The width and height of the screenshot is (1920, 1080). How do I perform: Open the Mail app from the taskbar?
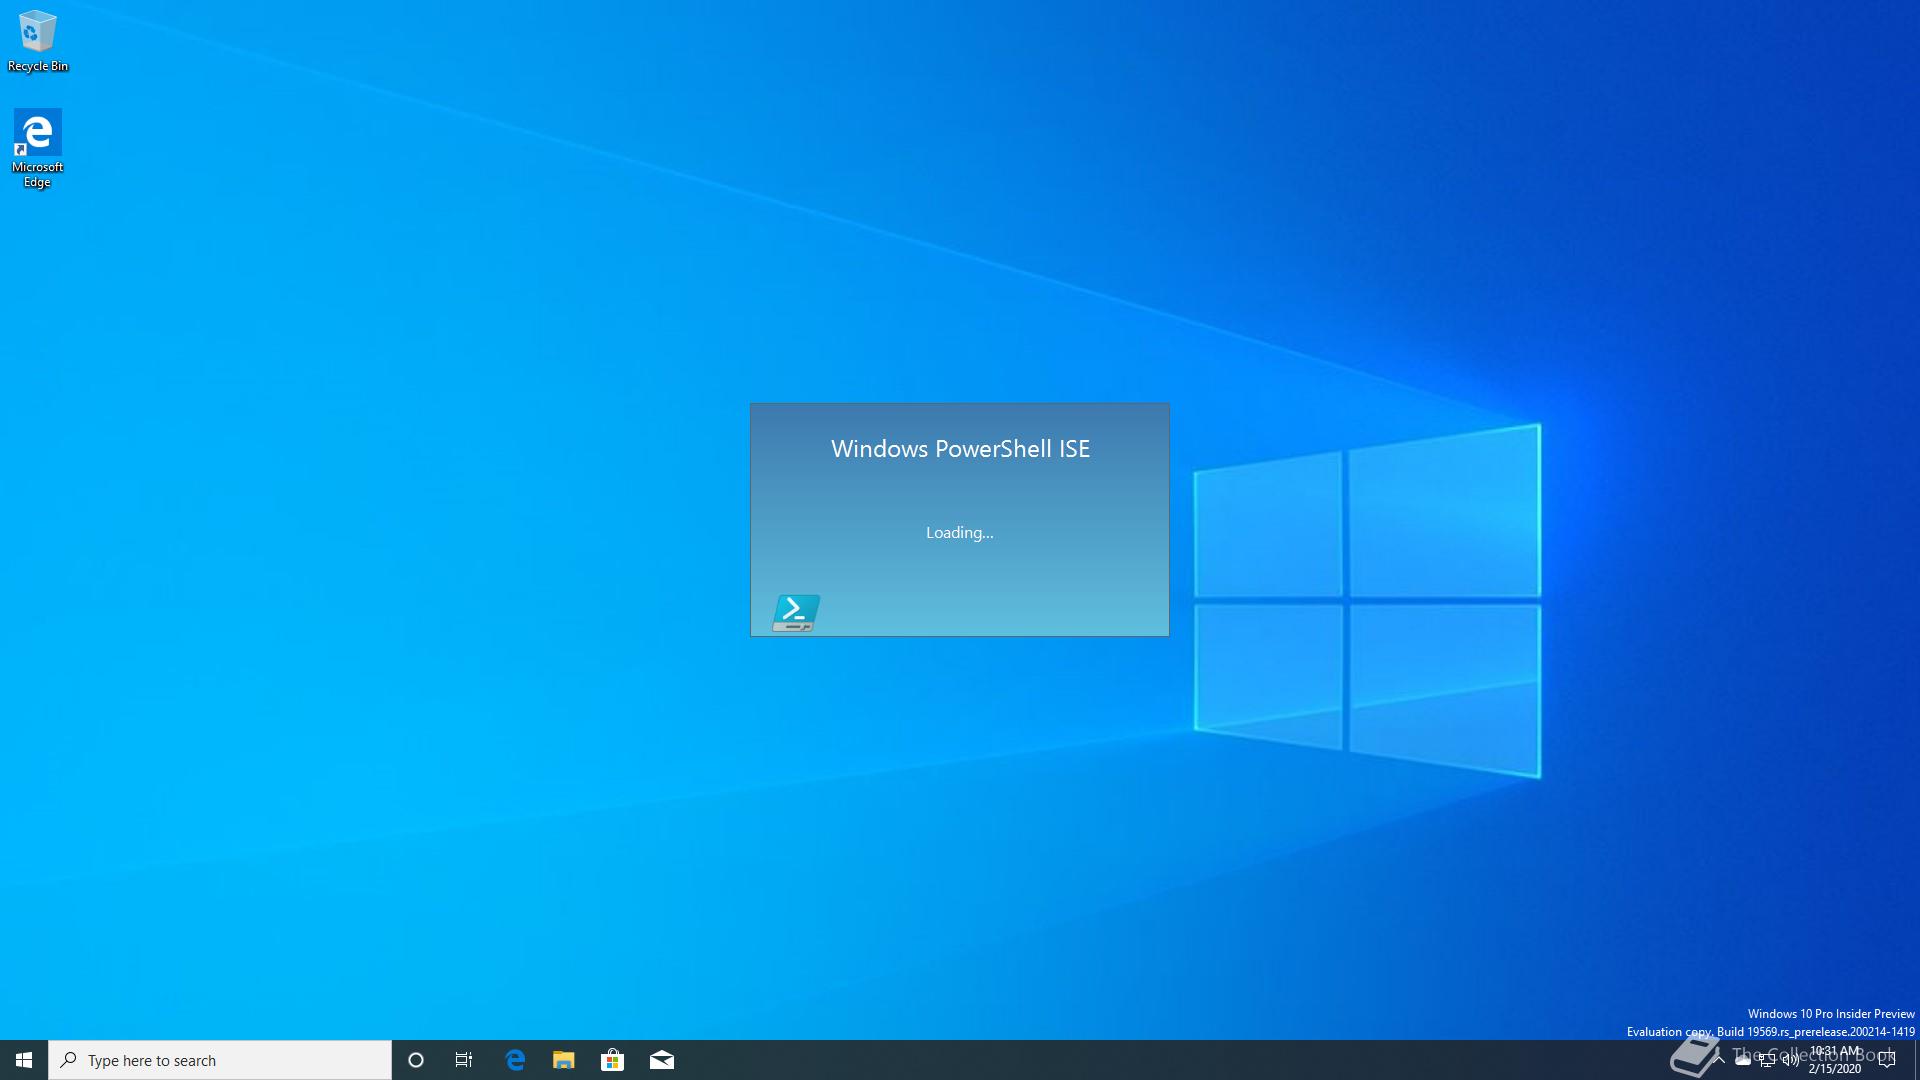[662, 1060]
